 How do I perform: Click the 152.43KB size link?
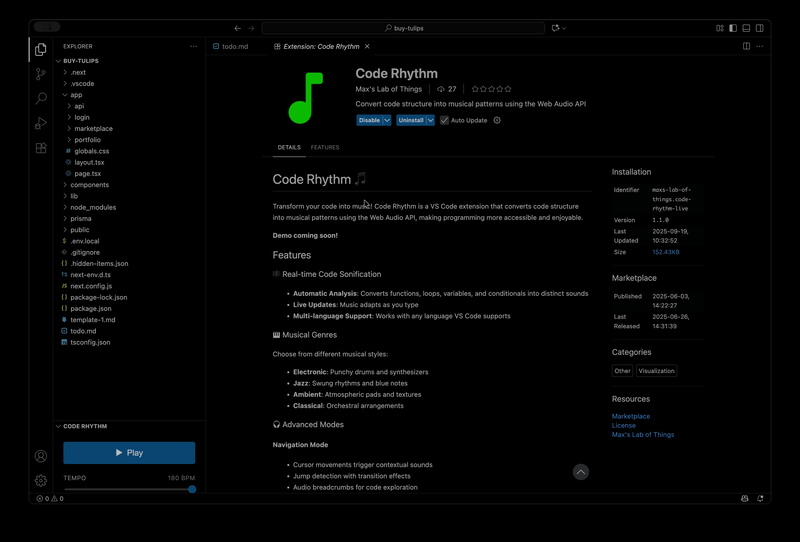point(666,252)
